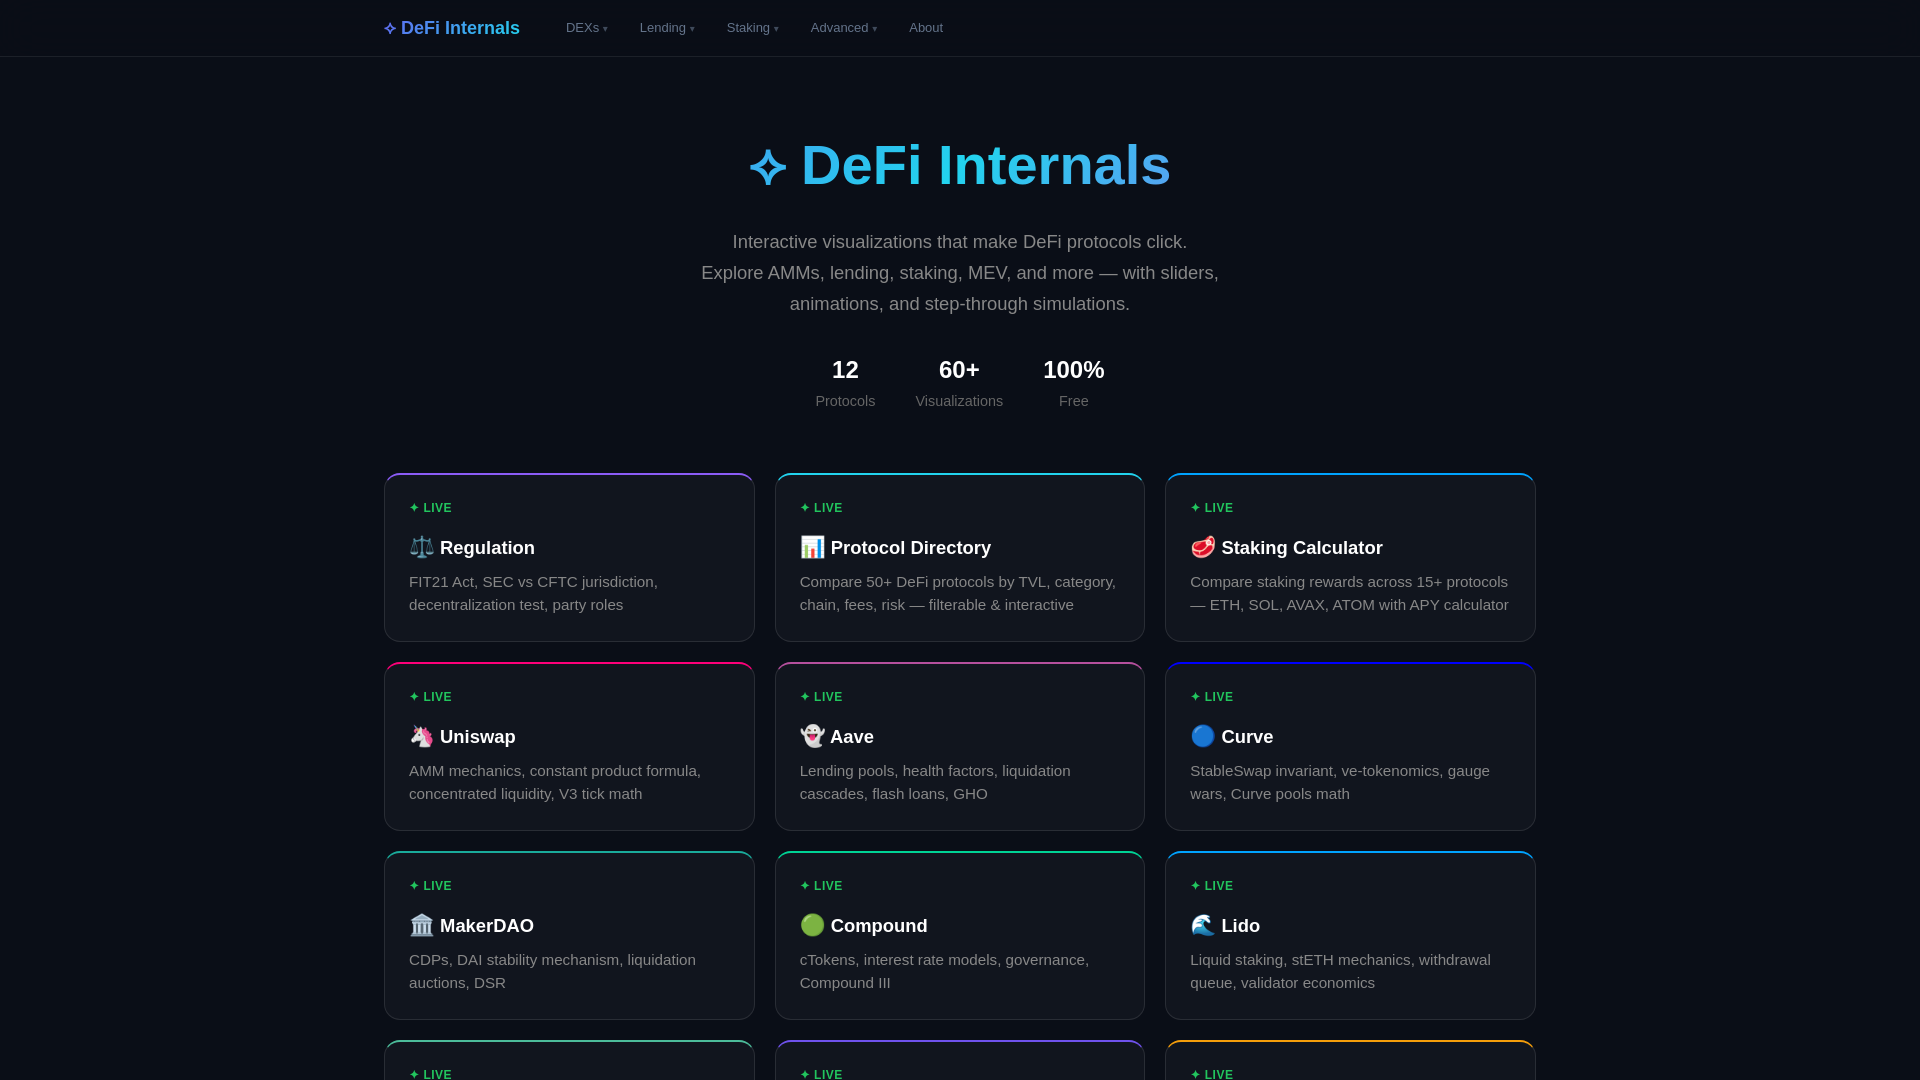Click the '100% Free' stat

[1074, 383]
